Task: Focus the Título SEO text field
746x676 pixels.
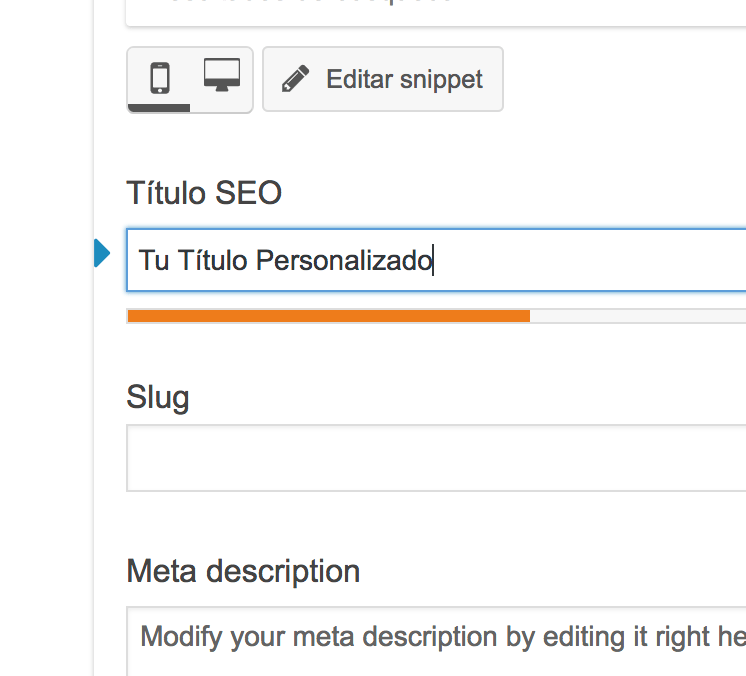Action: [x=436, y=260]
